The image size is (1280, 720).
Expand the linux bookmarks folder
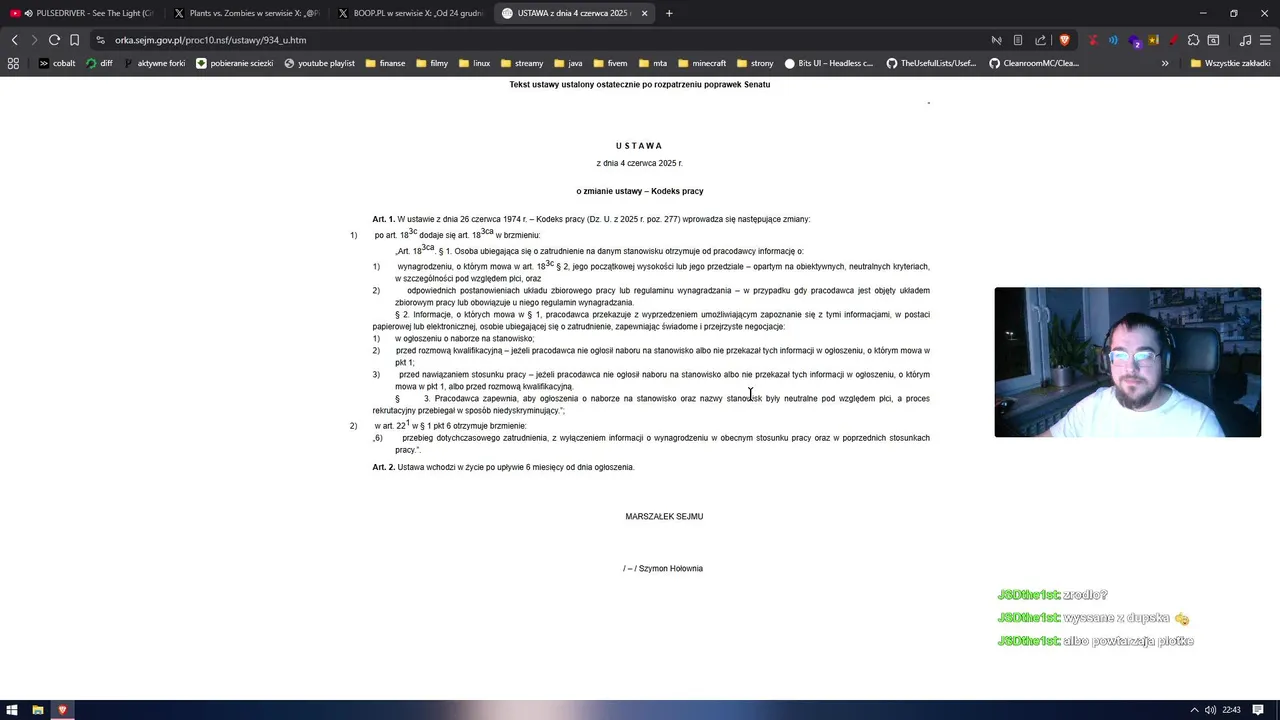tap(475, 63)
